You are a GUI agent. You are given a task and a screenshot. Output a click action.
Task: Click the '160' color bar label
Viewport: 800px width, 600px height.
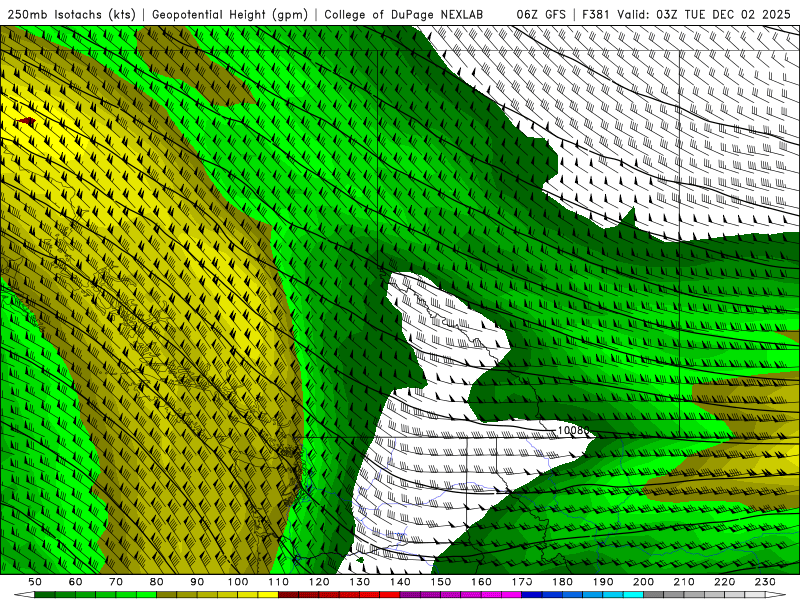click(x=481, y=582)
